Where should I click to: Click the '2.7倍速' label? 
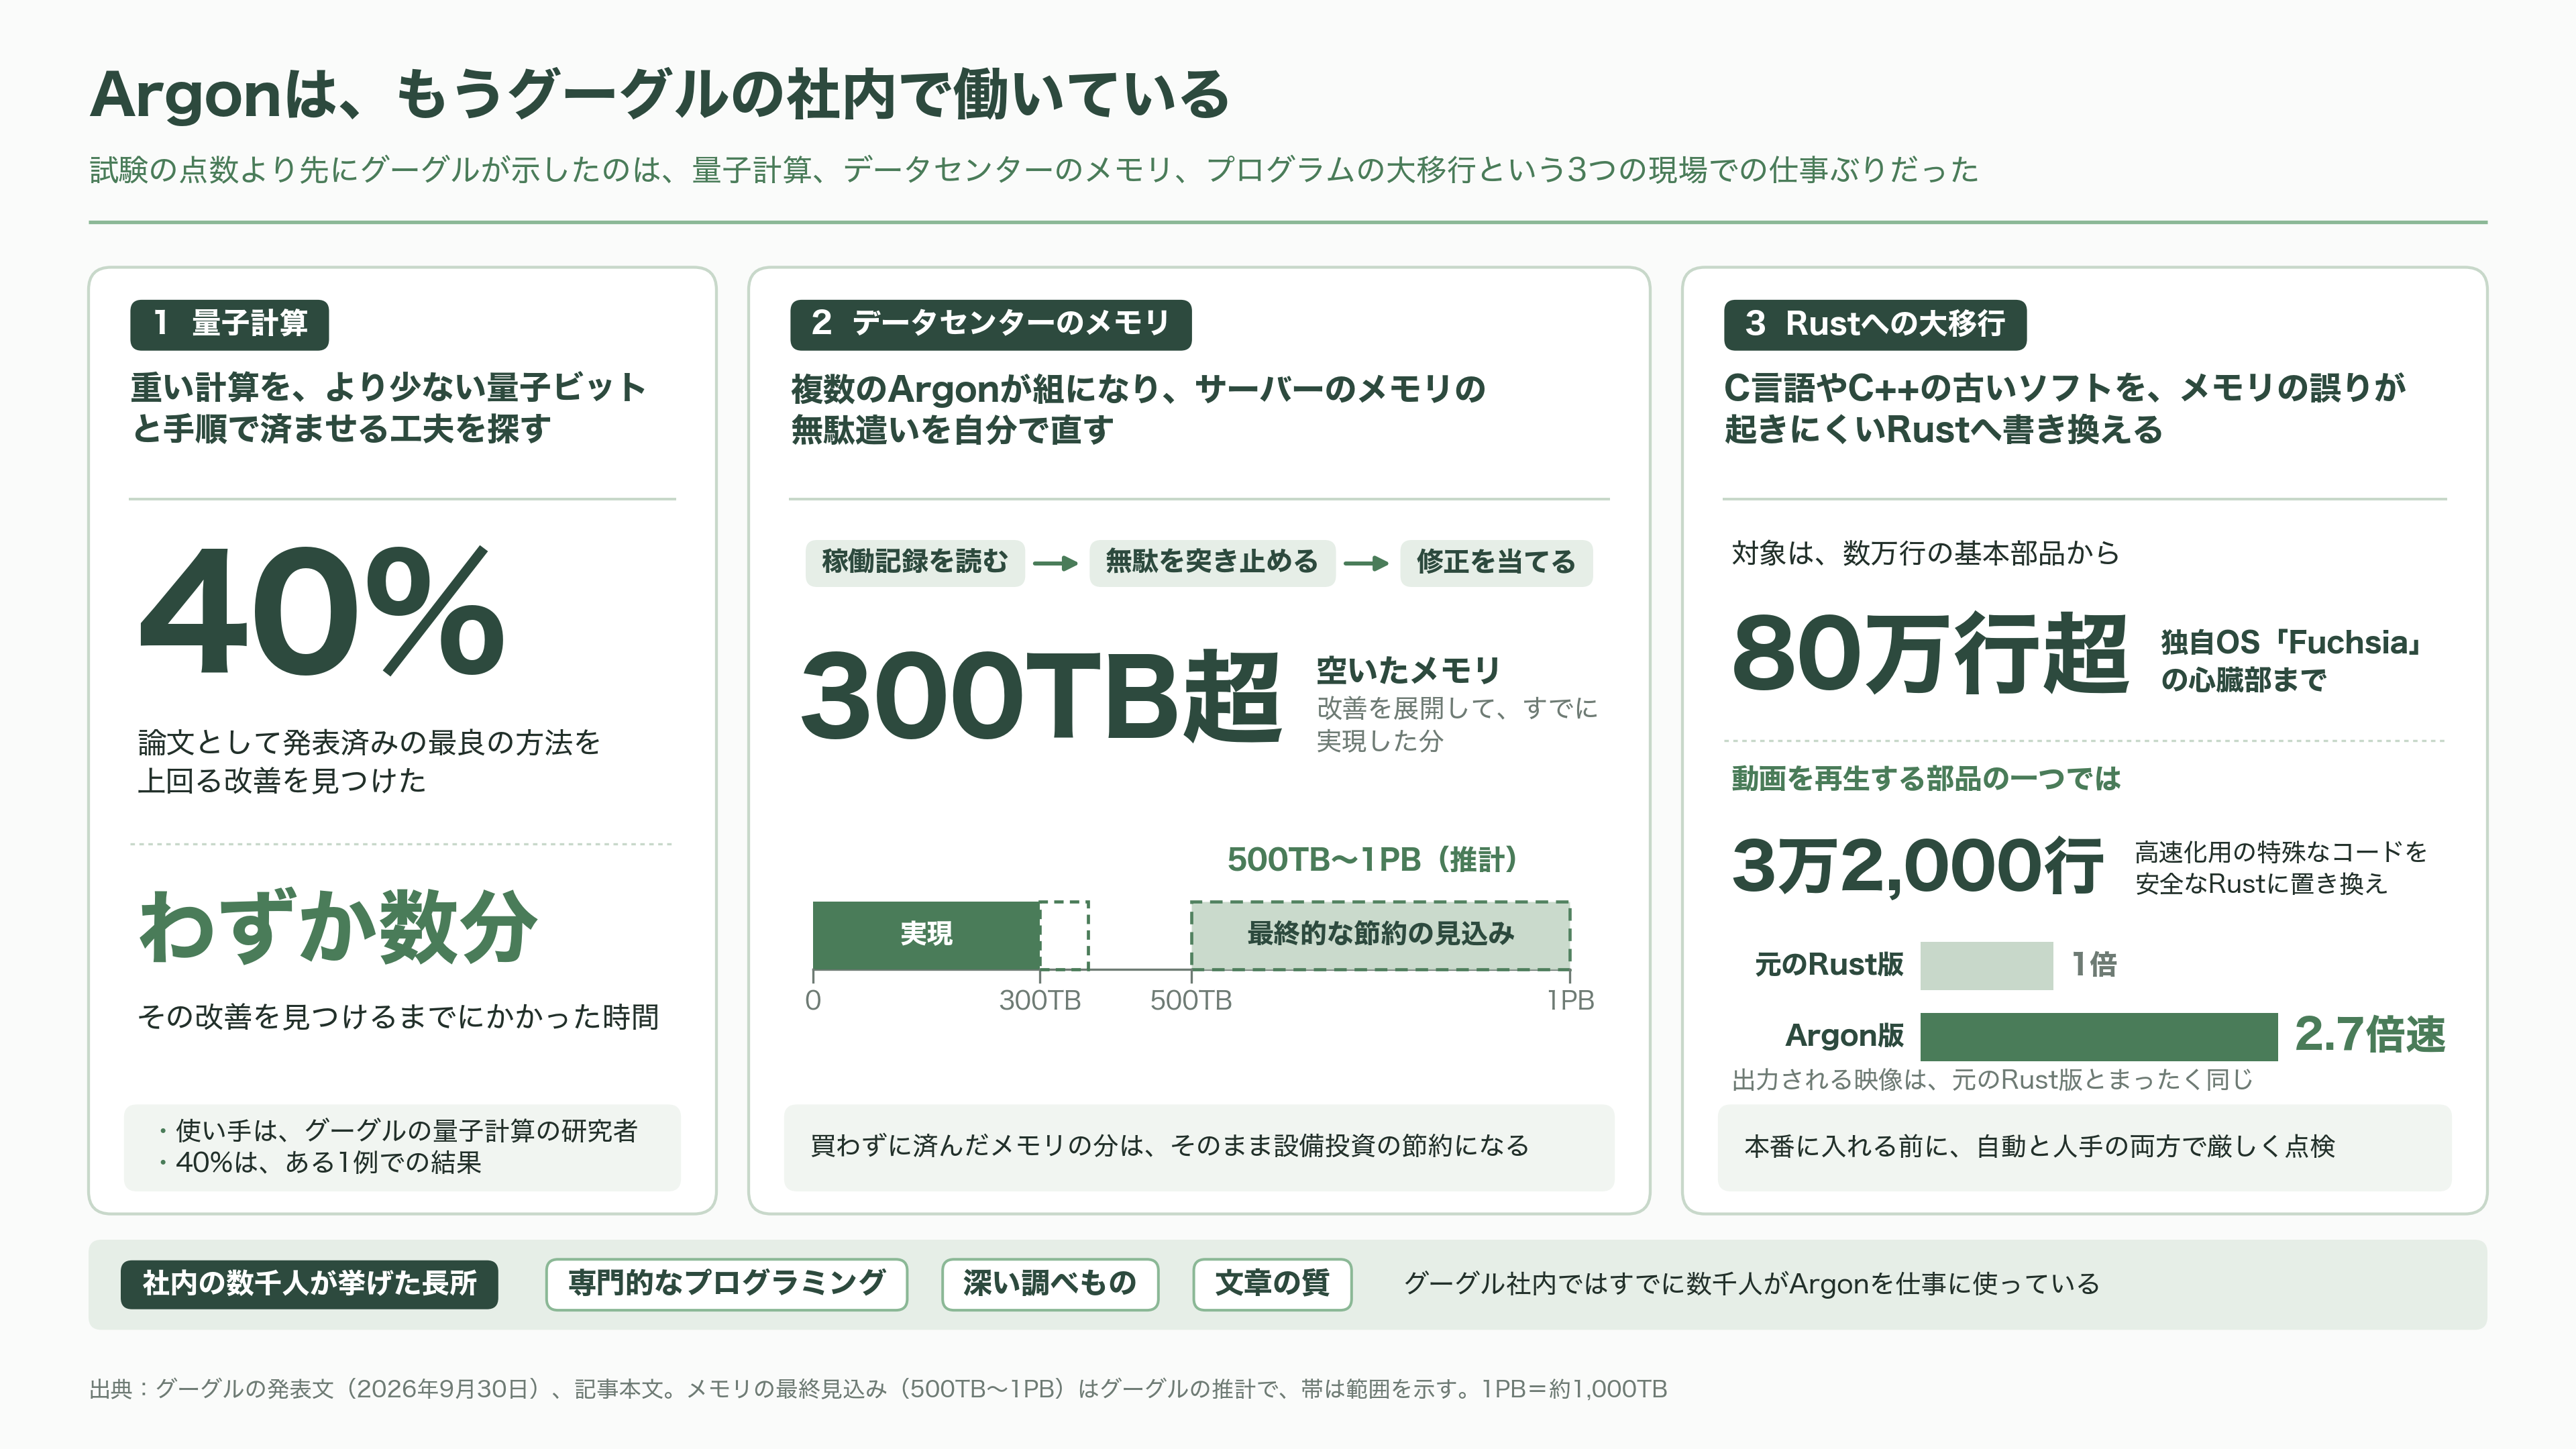pyautogui.click(x=2370, y=1035)
